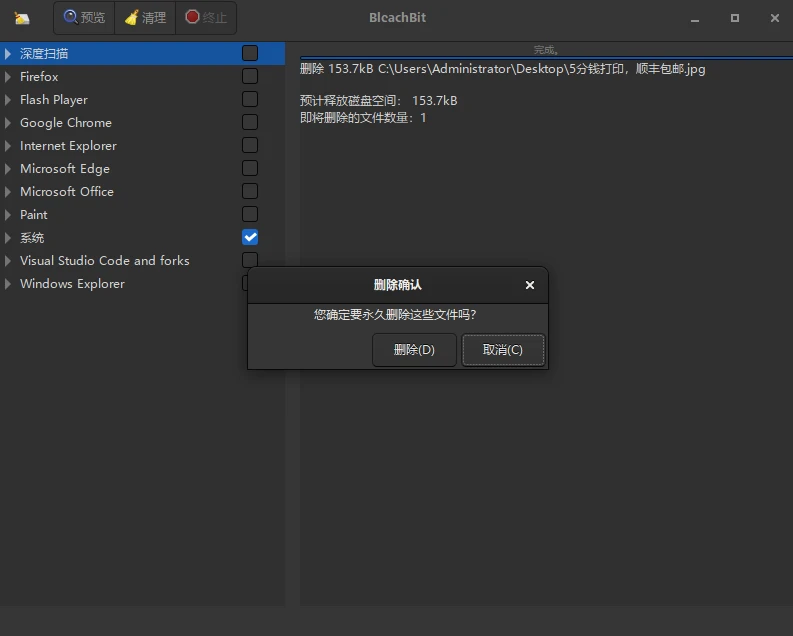Open the BleachBit application menu icon
Viewport: 793px width, 636px height.
click(22, 19)
